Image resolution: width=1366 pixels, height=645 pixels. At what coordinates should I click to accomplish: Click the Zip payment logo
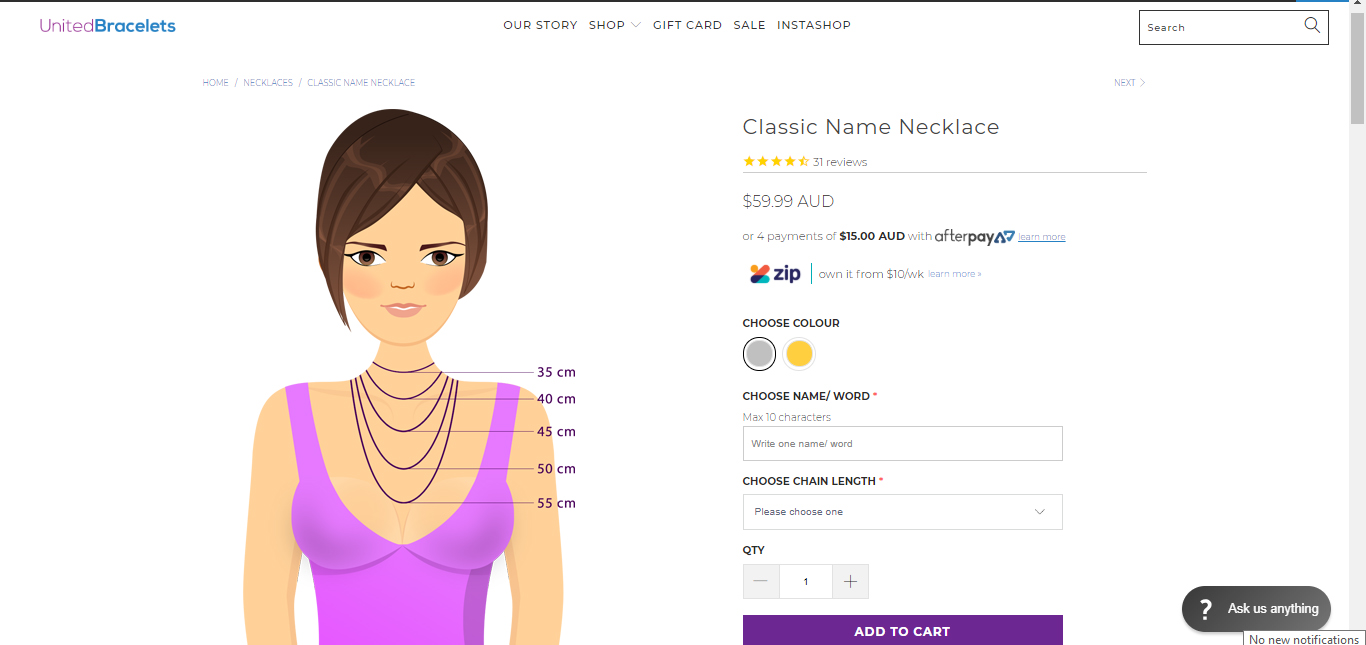click(x=776, y=274)
